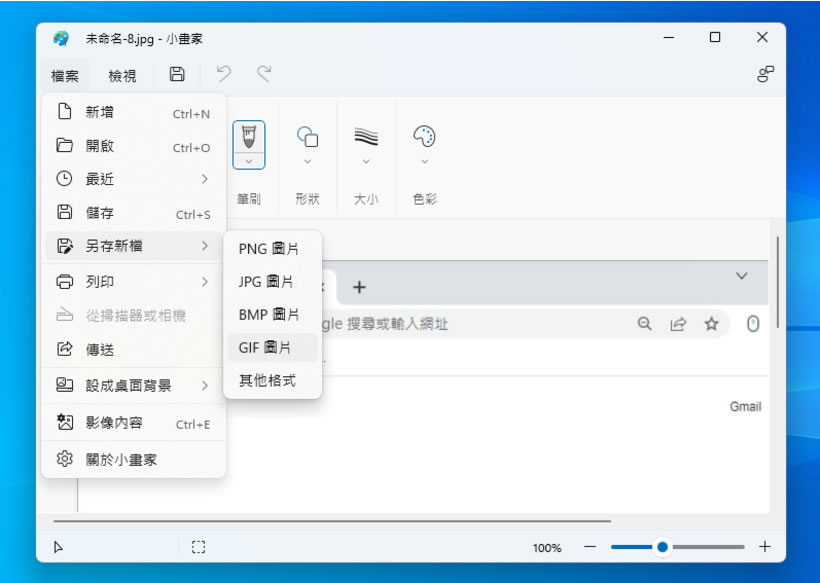This screenshot has height=583, width=820.
Task: Select the brush tool icon
Action: 249,137
